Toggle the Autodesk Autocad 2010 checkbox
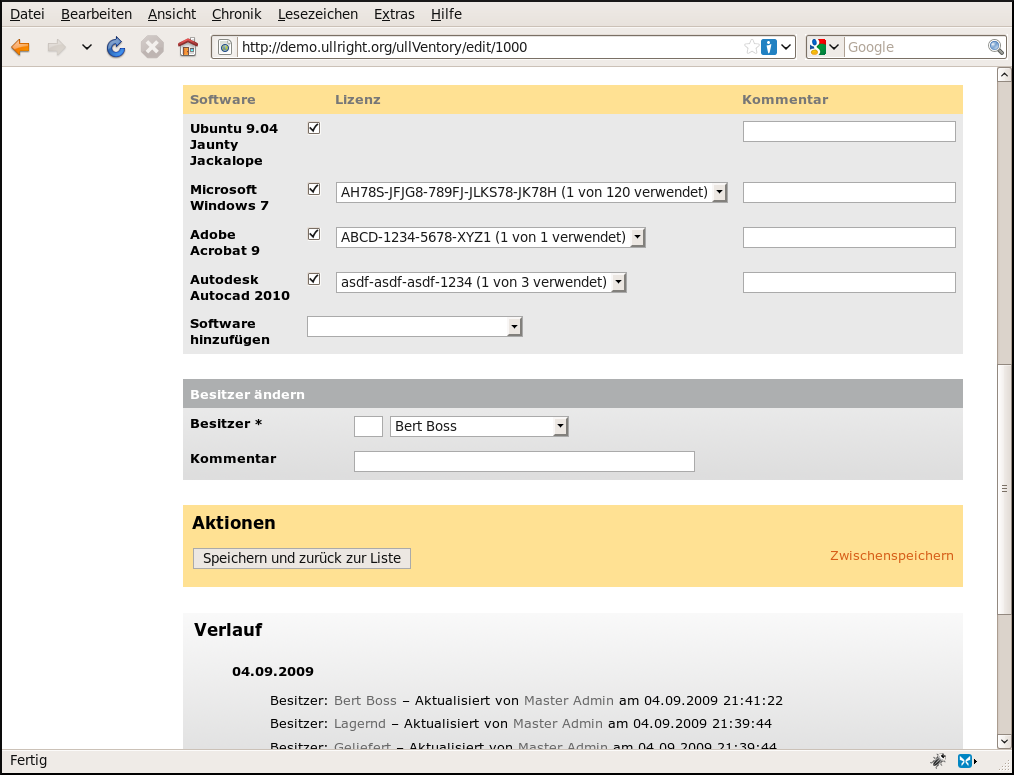Image resolution: width=1014 pixels, height=775 pixels. pyautogui.click(x=314, y=279)
